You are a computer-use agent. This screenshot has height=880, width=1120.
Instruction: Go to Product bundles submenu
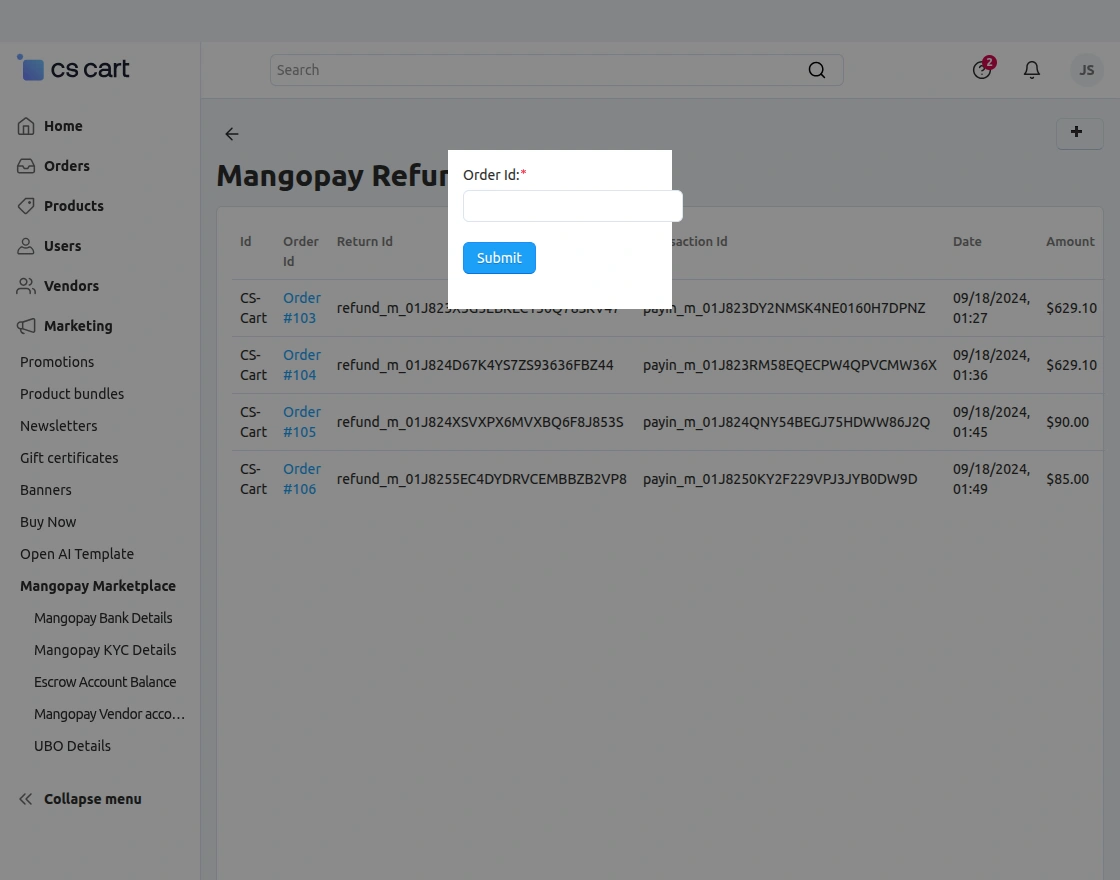tap(72, 394)
